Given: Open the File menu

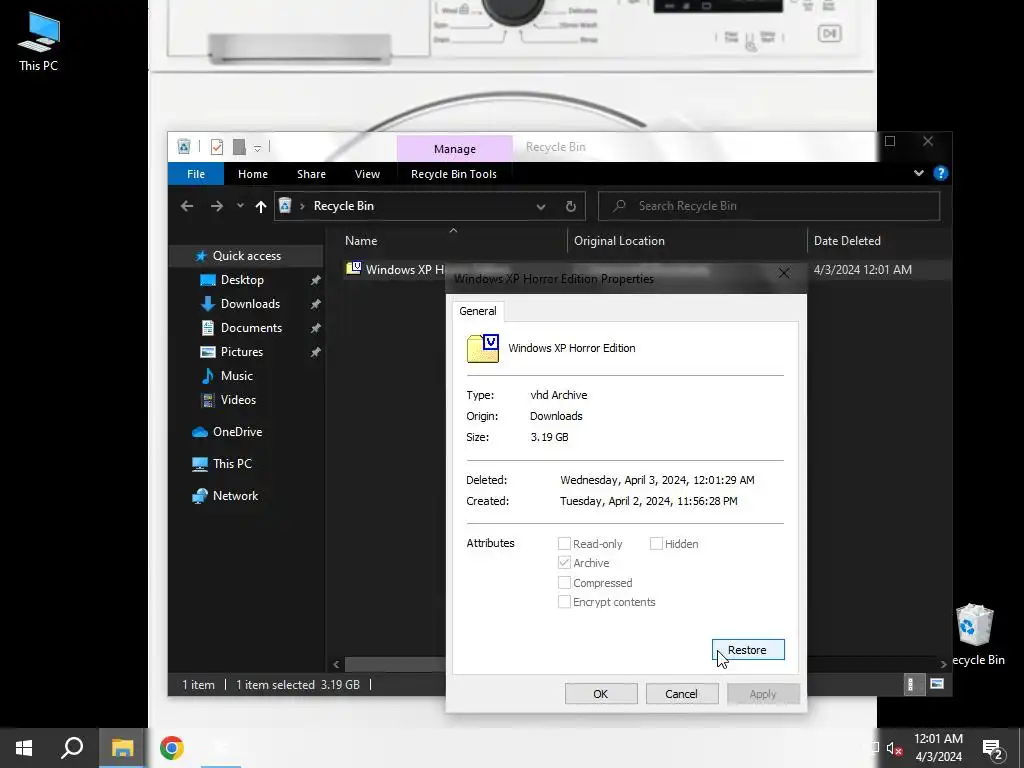Looking at the screenshot, I should coord(196,174).
